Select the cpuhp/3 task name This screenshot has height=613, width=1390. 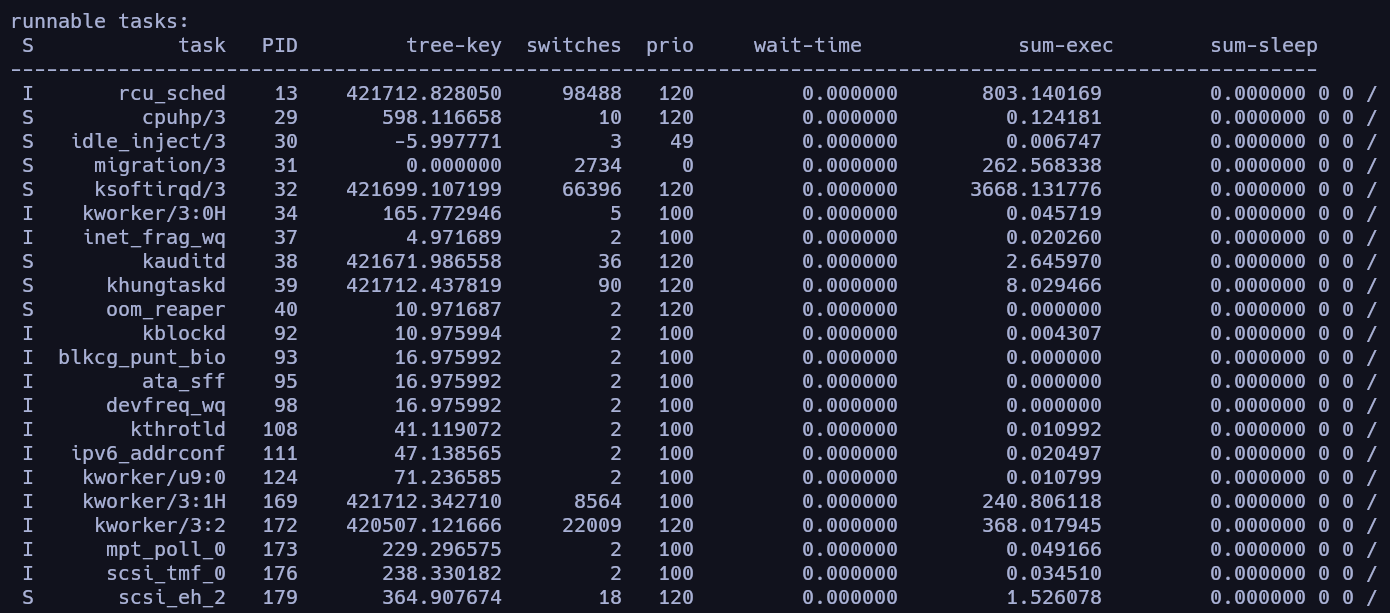(184, 117)
